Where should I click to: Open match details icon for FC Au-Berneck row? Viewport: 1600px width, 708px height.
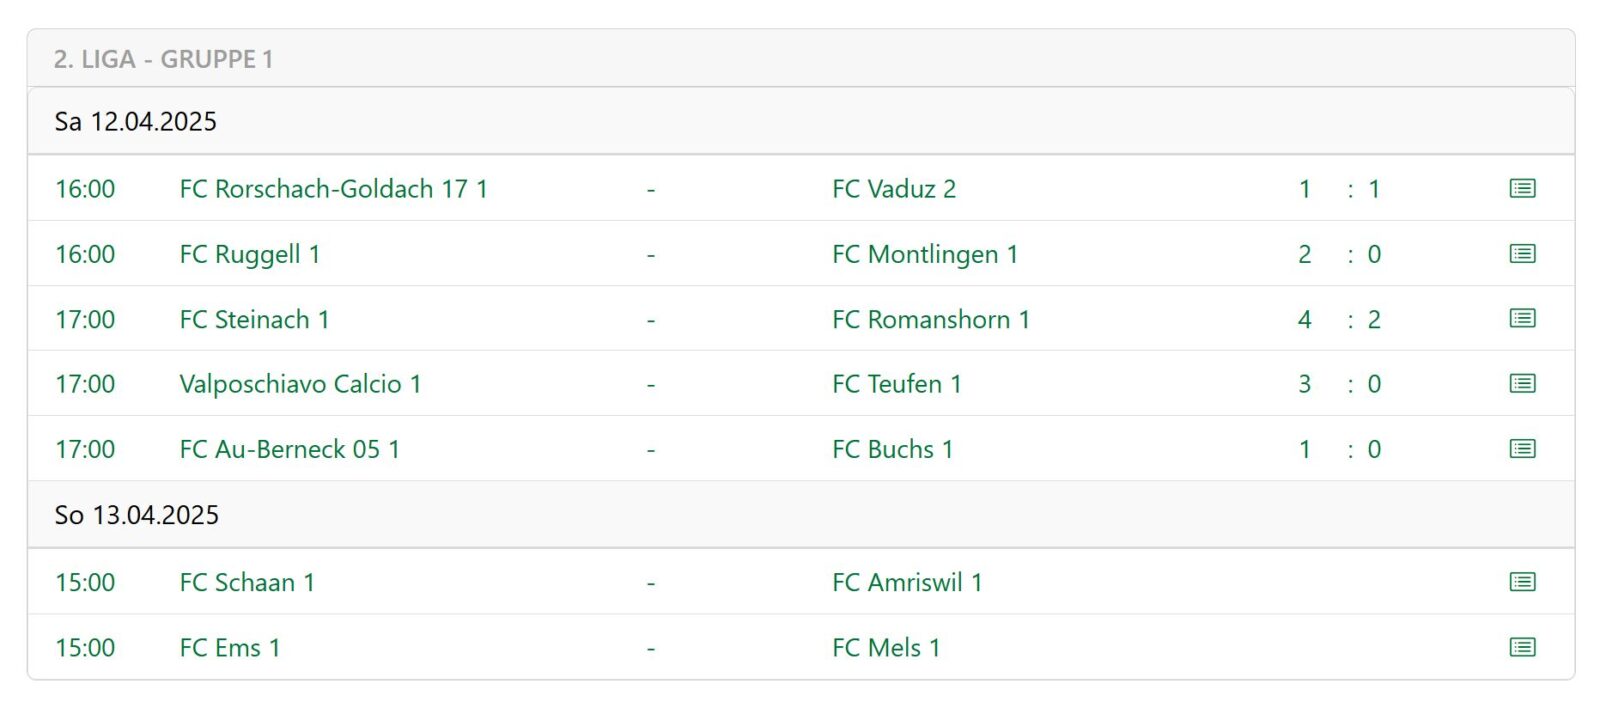(1522, 449)
